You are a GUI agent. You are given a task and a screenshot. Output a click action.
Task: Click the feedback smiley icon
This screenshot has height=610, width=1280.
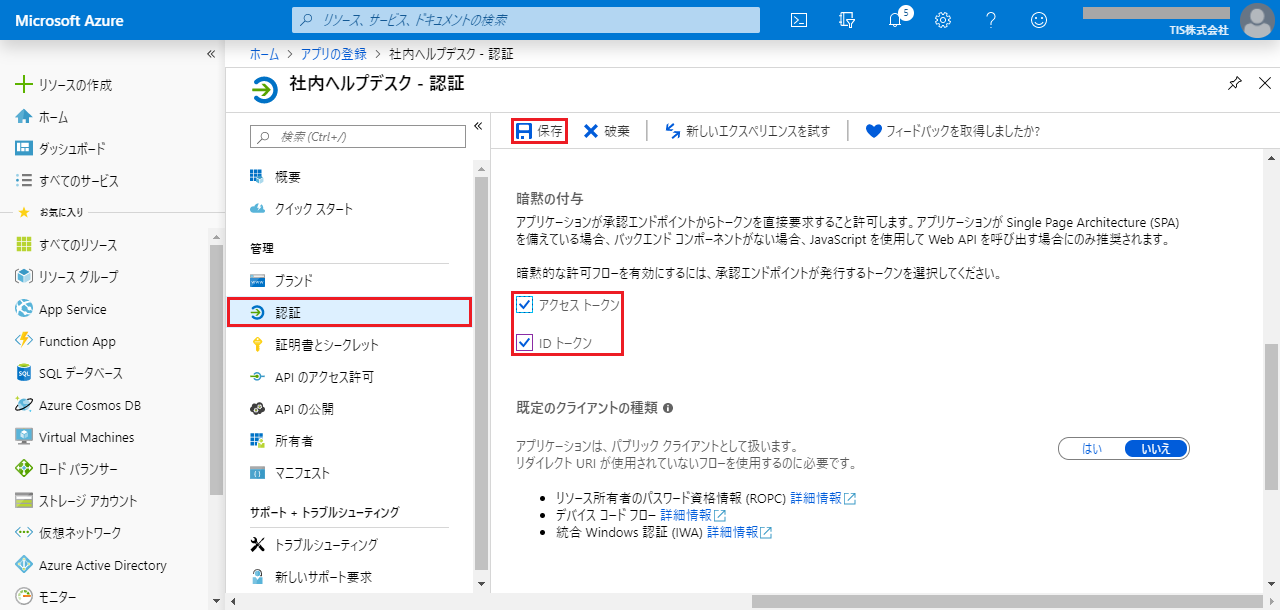(x=1039, y=20)
